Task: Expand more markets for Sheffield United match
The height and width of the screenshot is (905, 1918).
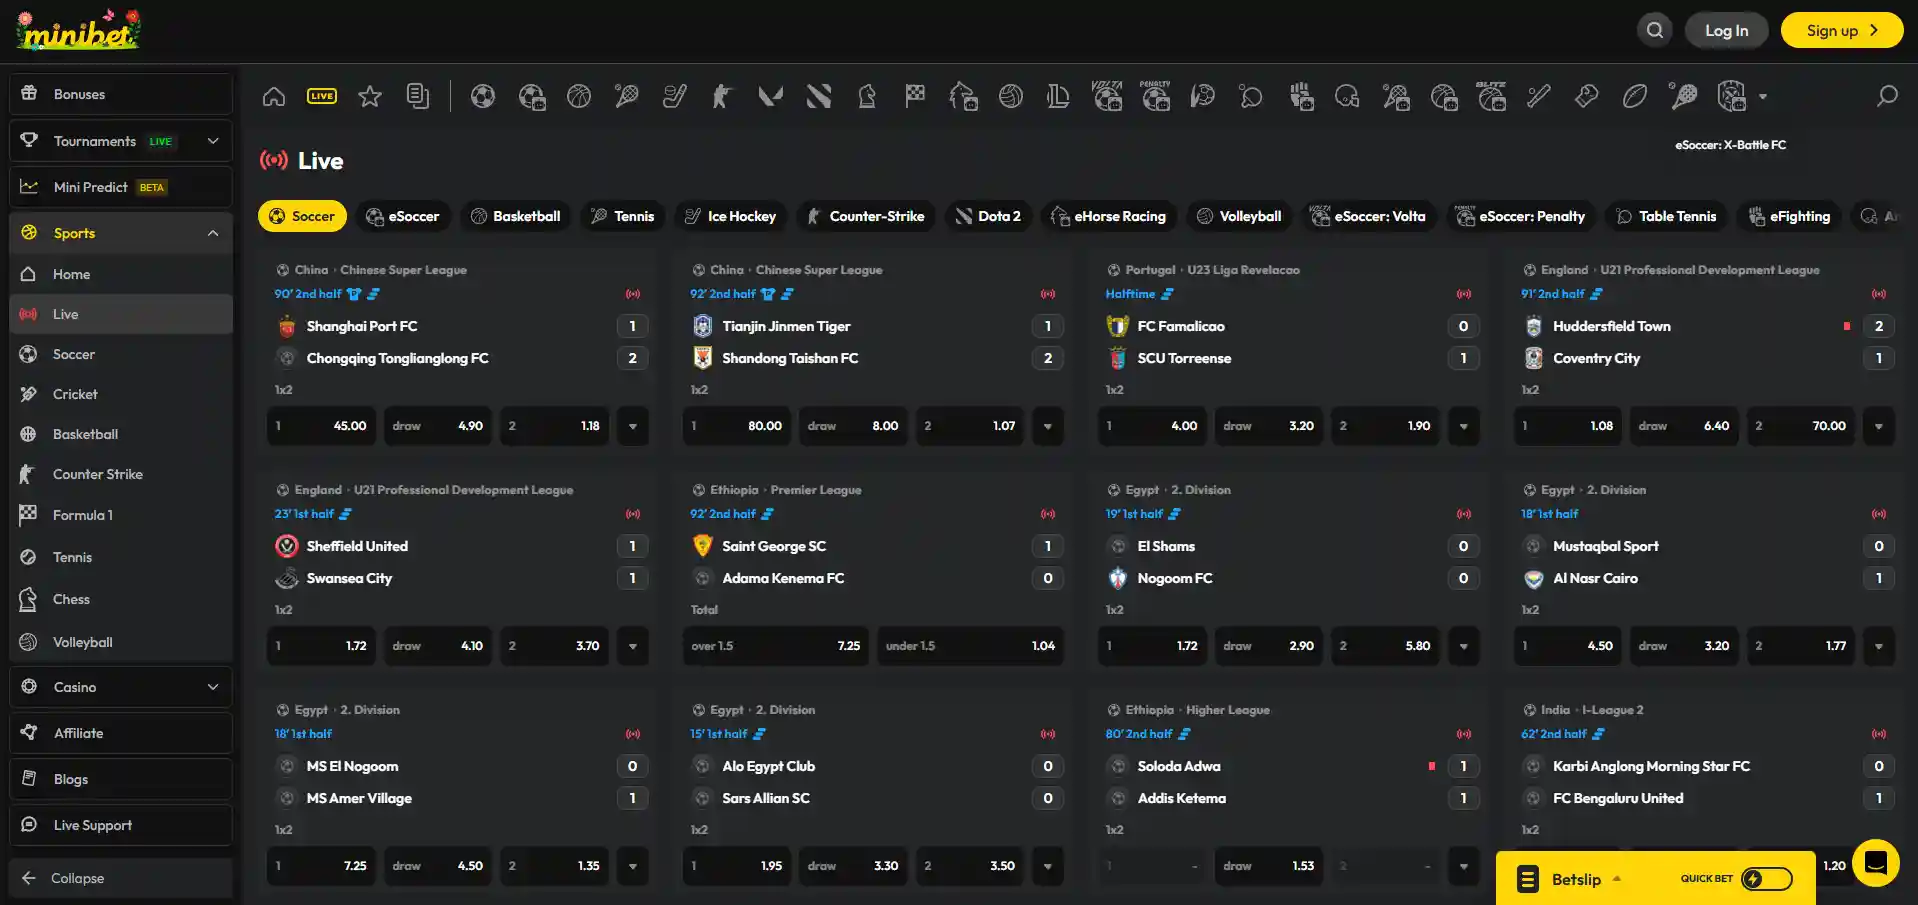Action: (x=633, y=646)
